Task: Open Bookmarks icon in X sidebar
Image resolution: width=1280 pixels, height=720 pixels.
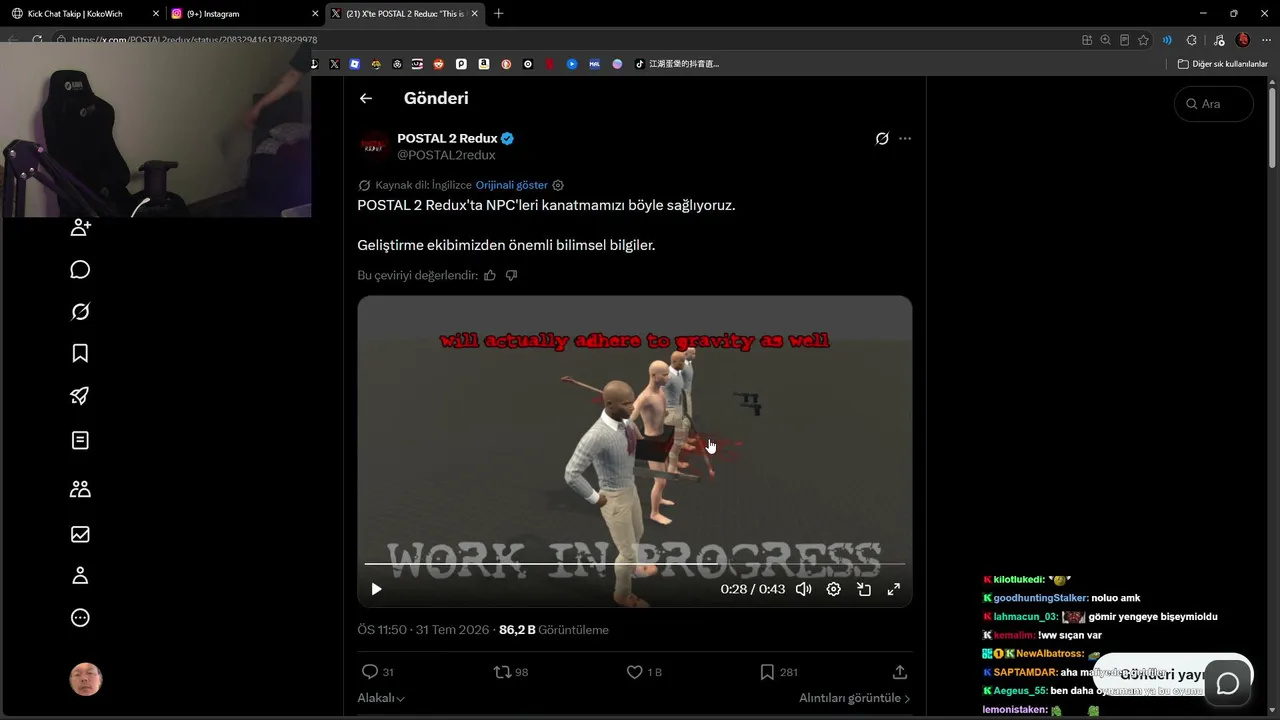Action: click(81, 353)
